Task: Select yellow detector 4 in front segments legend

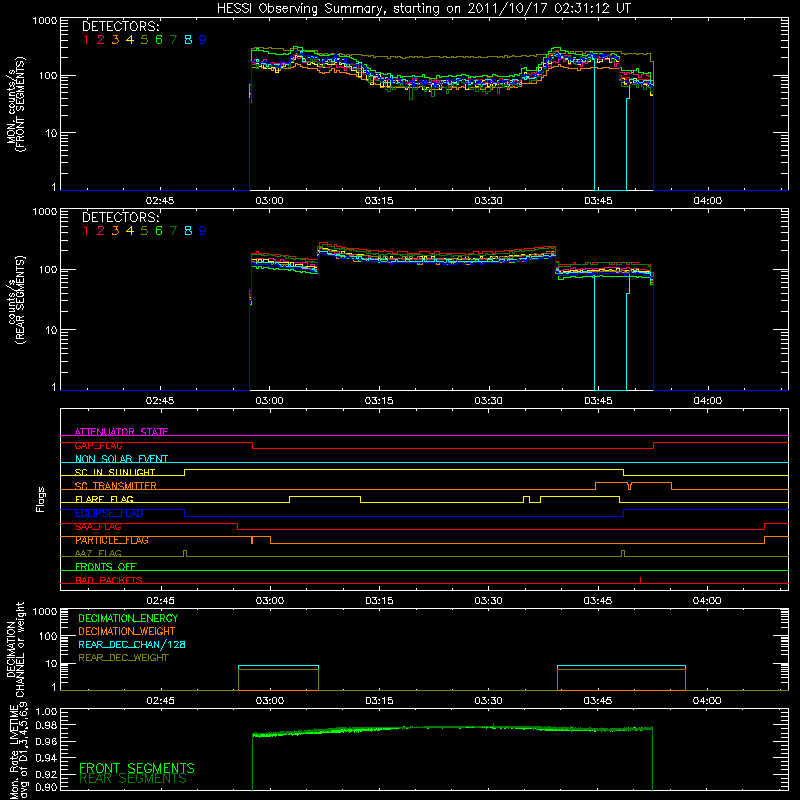Action: click(130, 40)
